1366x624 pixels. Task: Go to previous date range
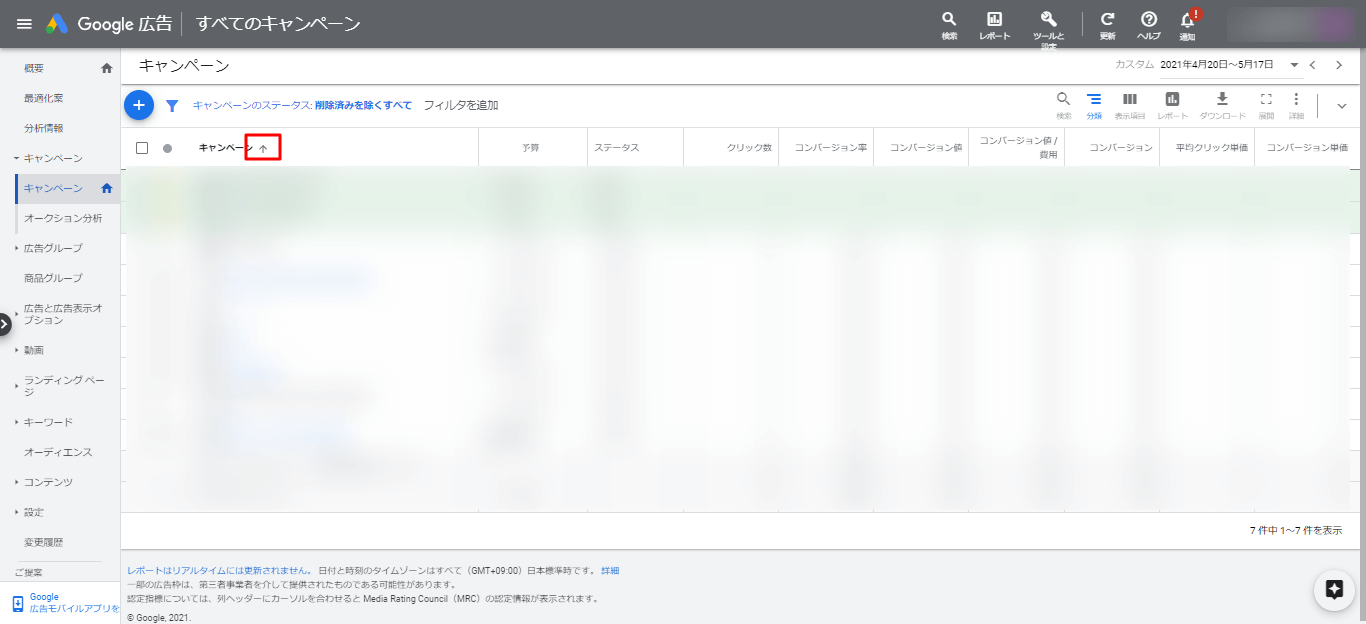point(1313,65)
